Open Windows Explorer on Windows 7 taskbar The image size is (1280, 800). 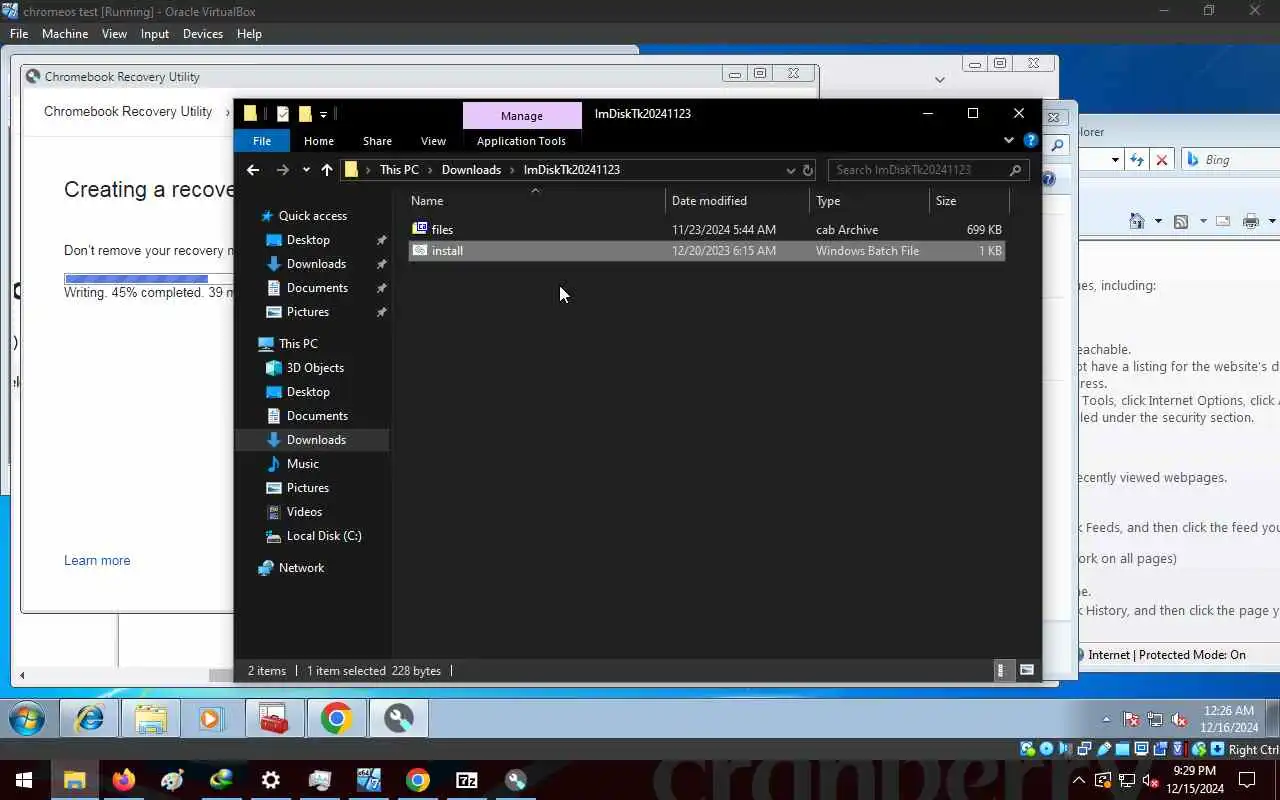(151, 719)
